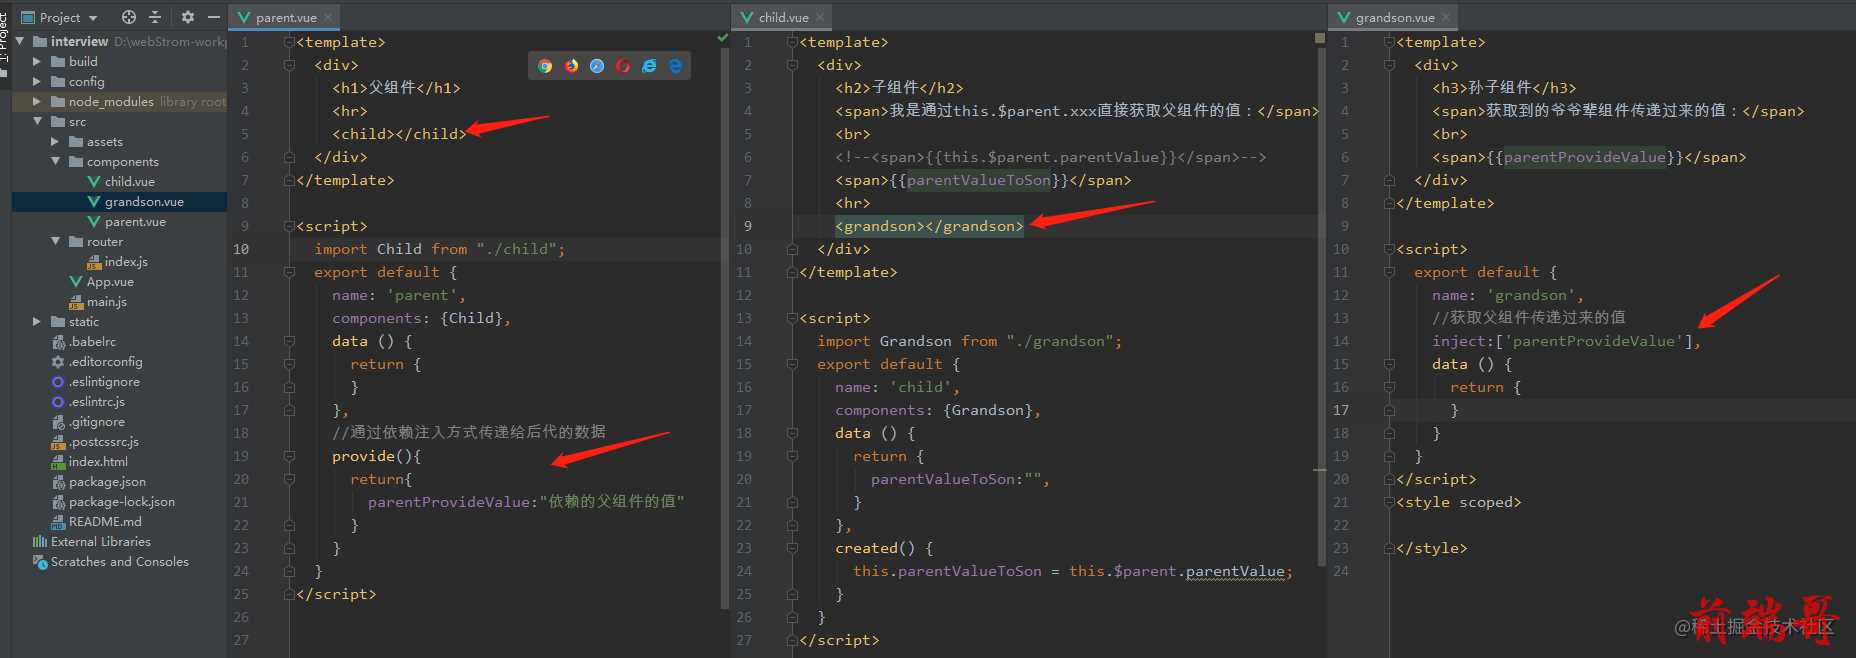The image size is (1856, 658).
Task: Close the parent.vue tab
Action: [328, 17]
